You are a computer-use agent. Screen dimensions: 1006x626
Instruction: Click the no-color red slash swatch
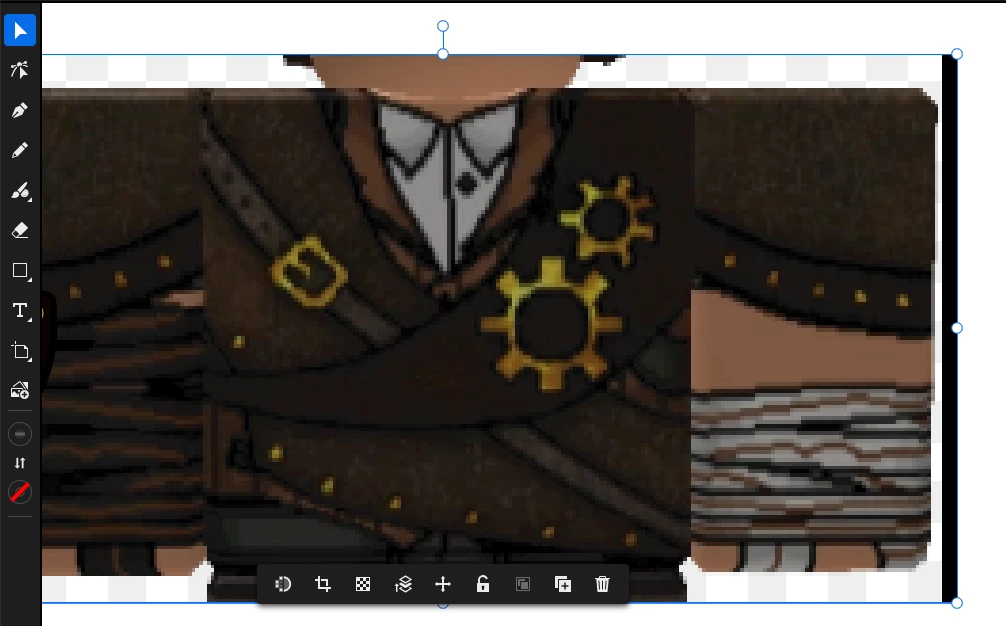(20, 492)
